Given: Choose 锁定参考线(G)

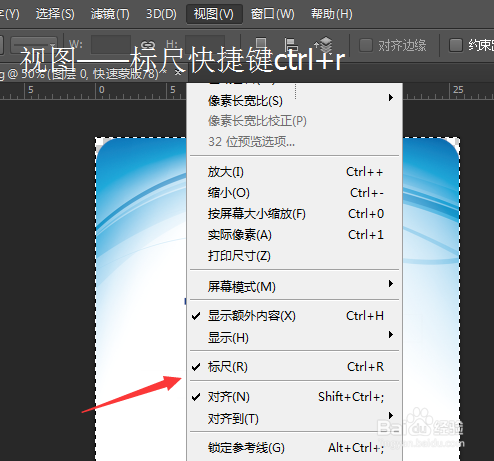Looking at the screenshot, I should coord(295,448).
